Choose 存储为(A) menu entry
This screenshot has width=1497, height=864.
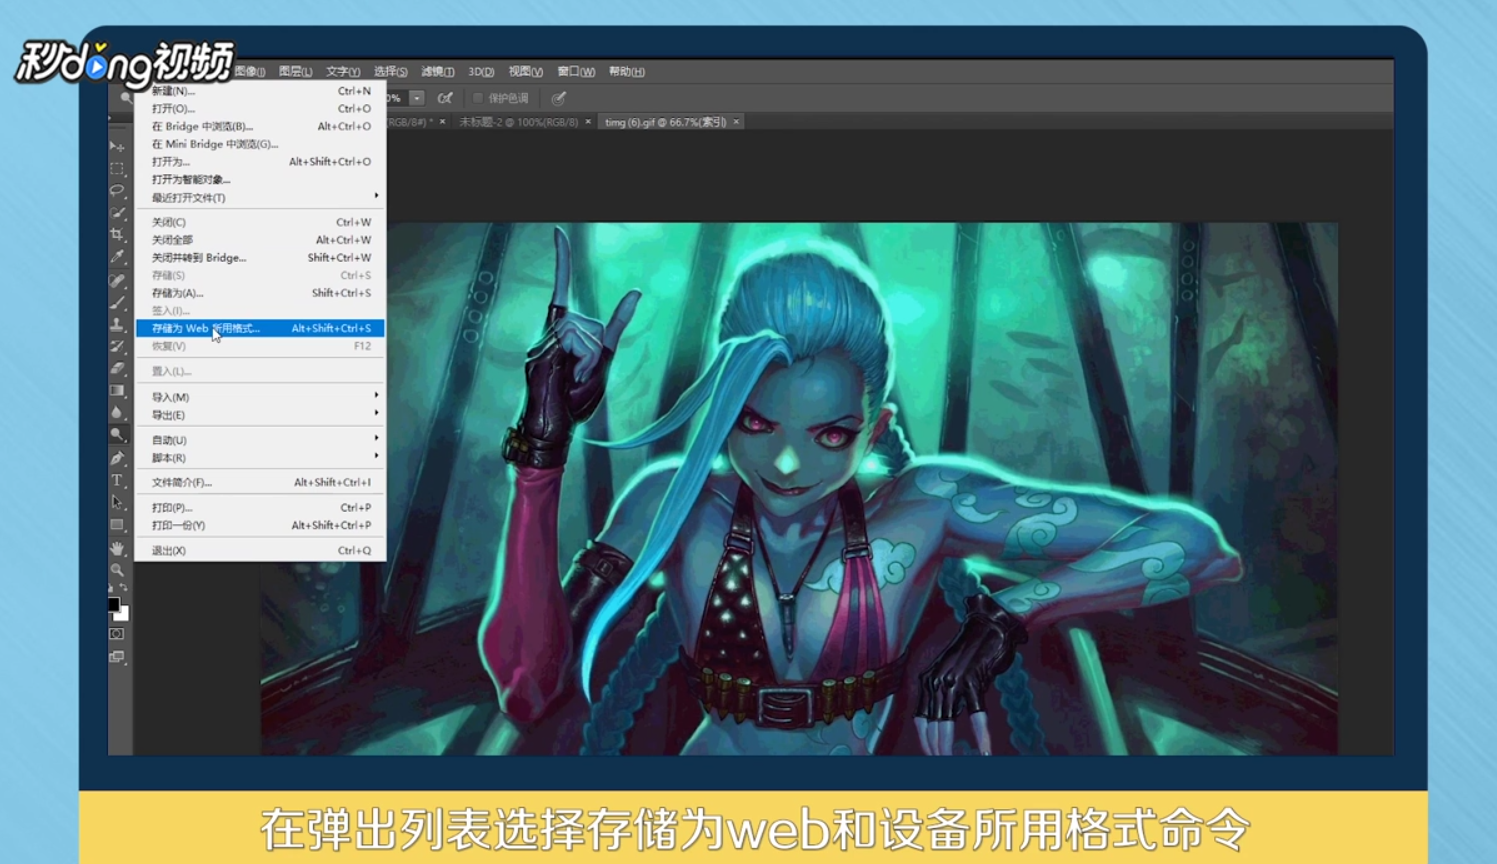(x=260, y=293)
